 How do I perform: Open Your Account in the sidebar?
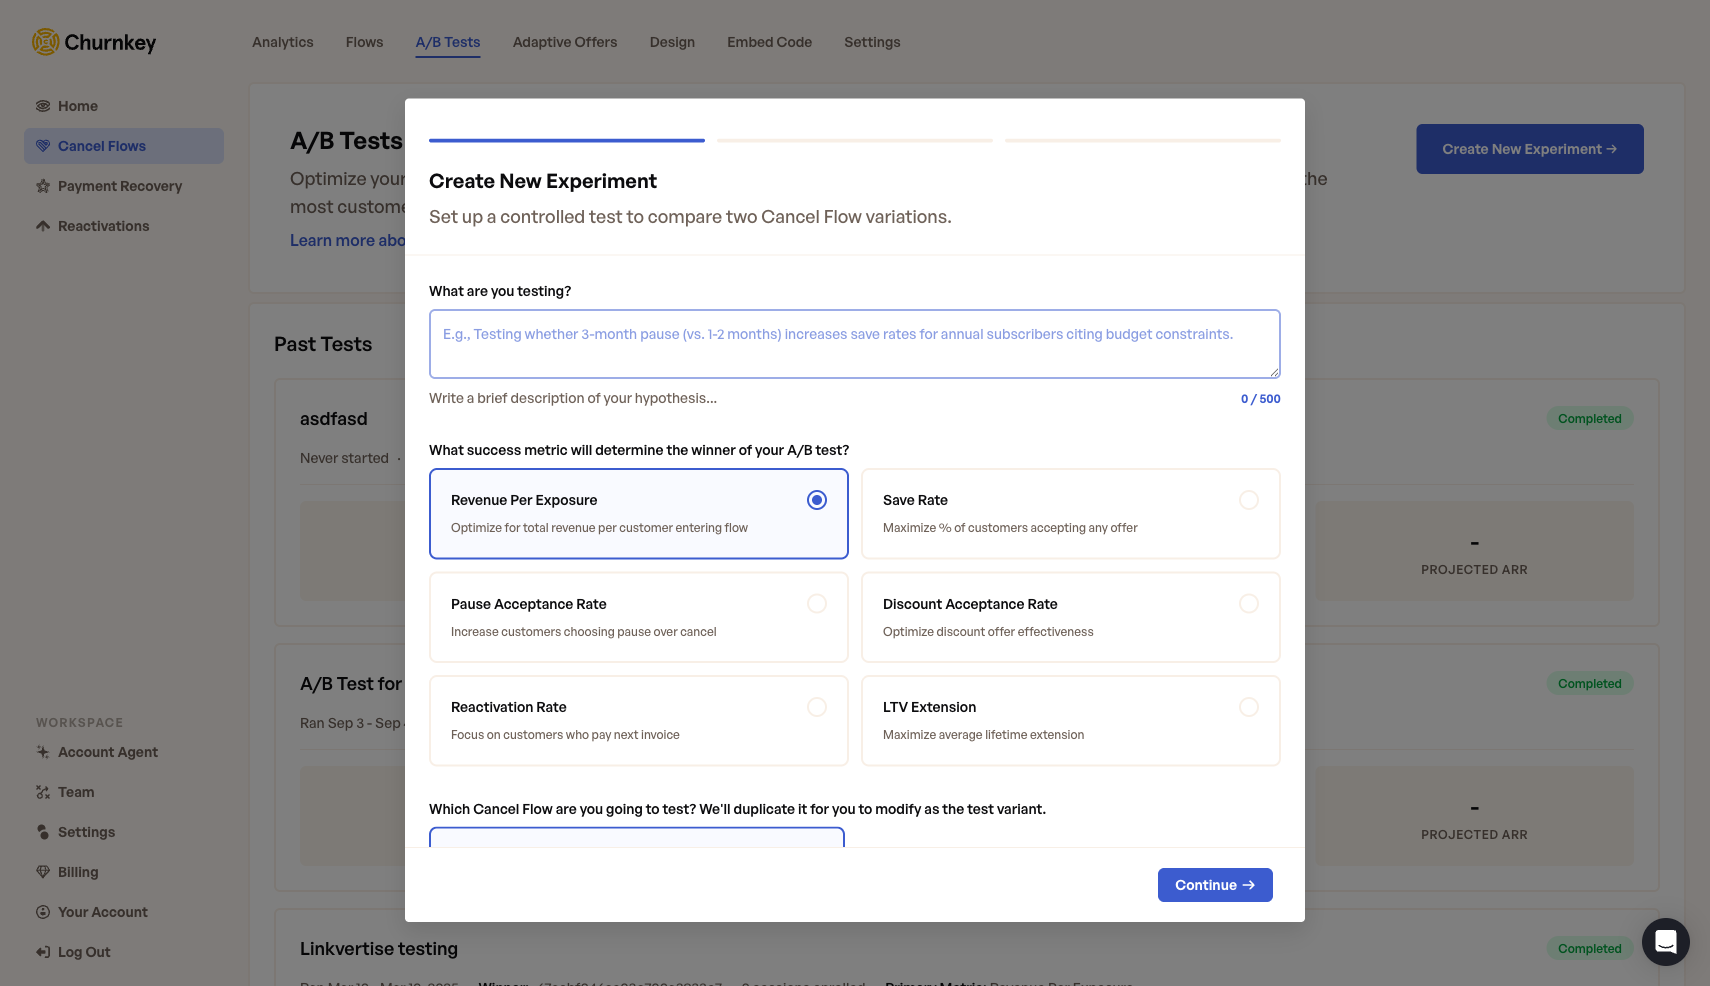click(x=103, y=912)
